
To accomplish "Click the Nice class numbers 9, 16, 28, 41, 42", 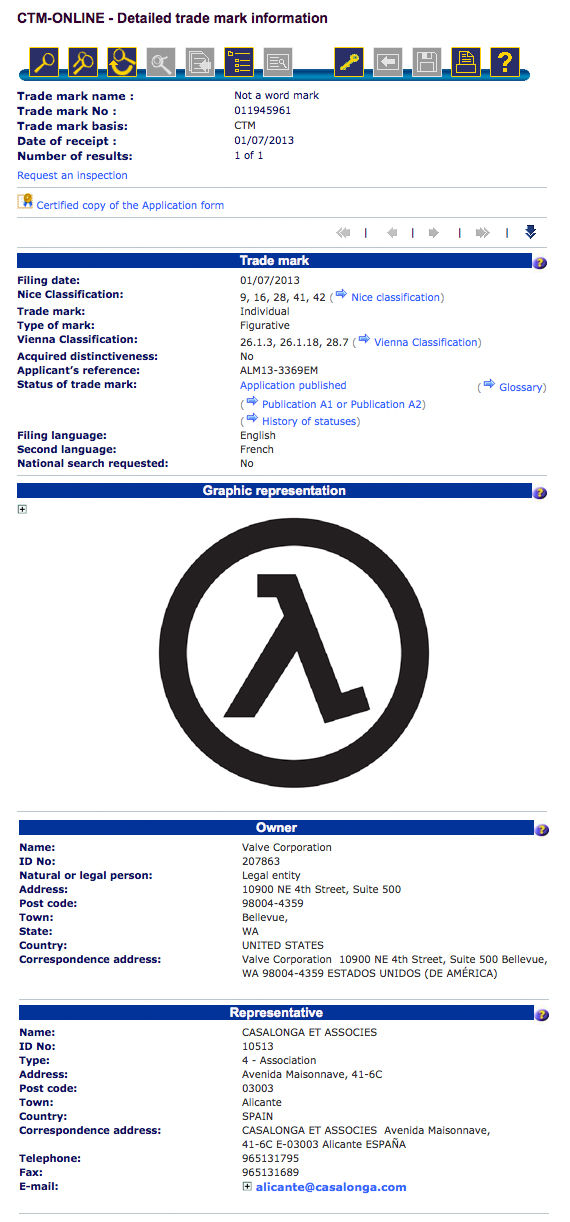I will (283, 295).
